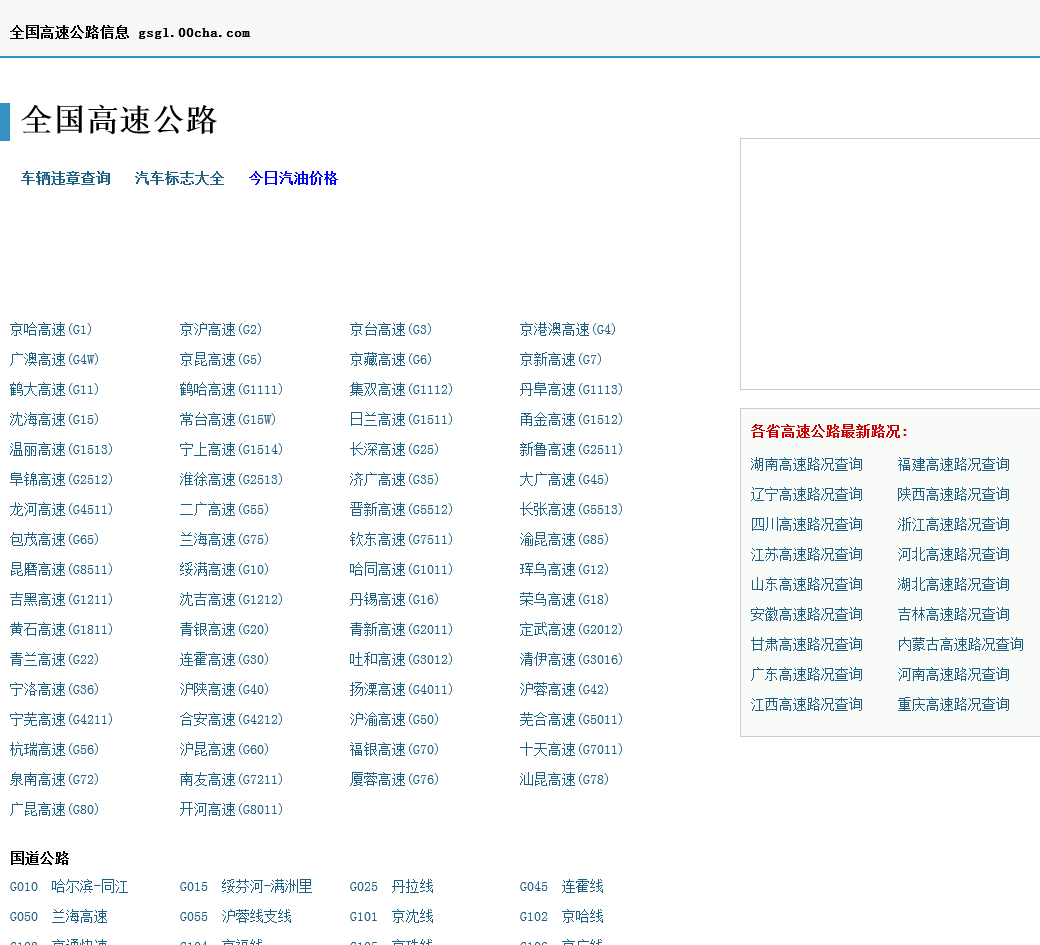Select 龙河高速(G4511) link
The width and height of the screenshot is (1040, 945).
pyautogui.click(x=61, y=509)
